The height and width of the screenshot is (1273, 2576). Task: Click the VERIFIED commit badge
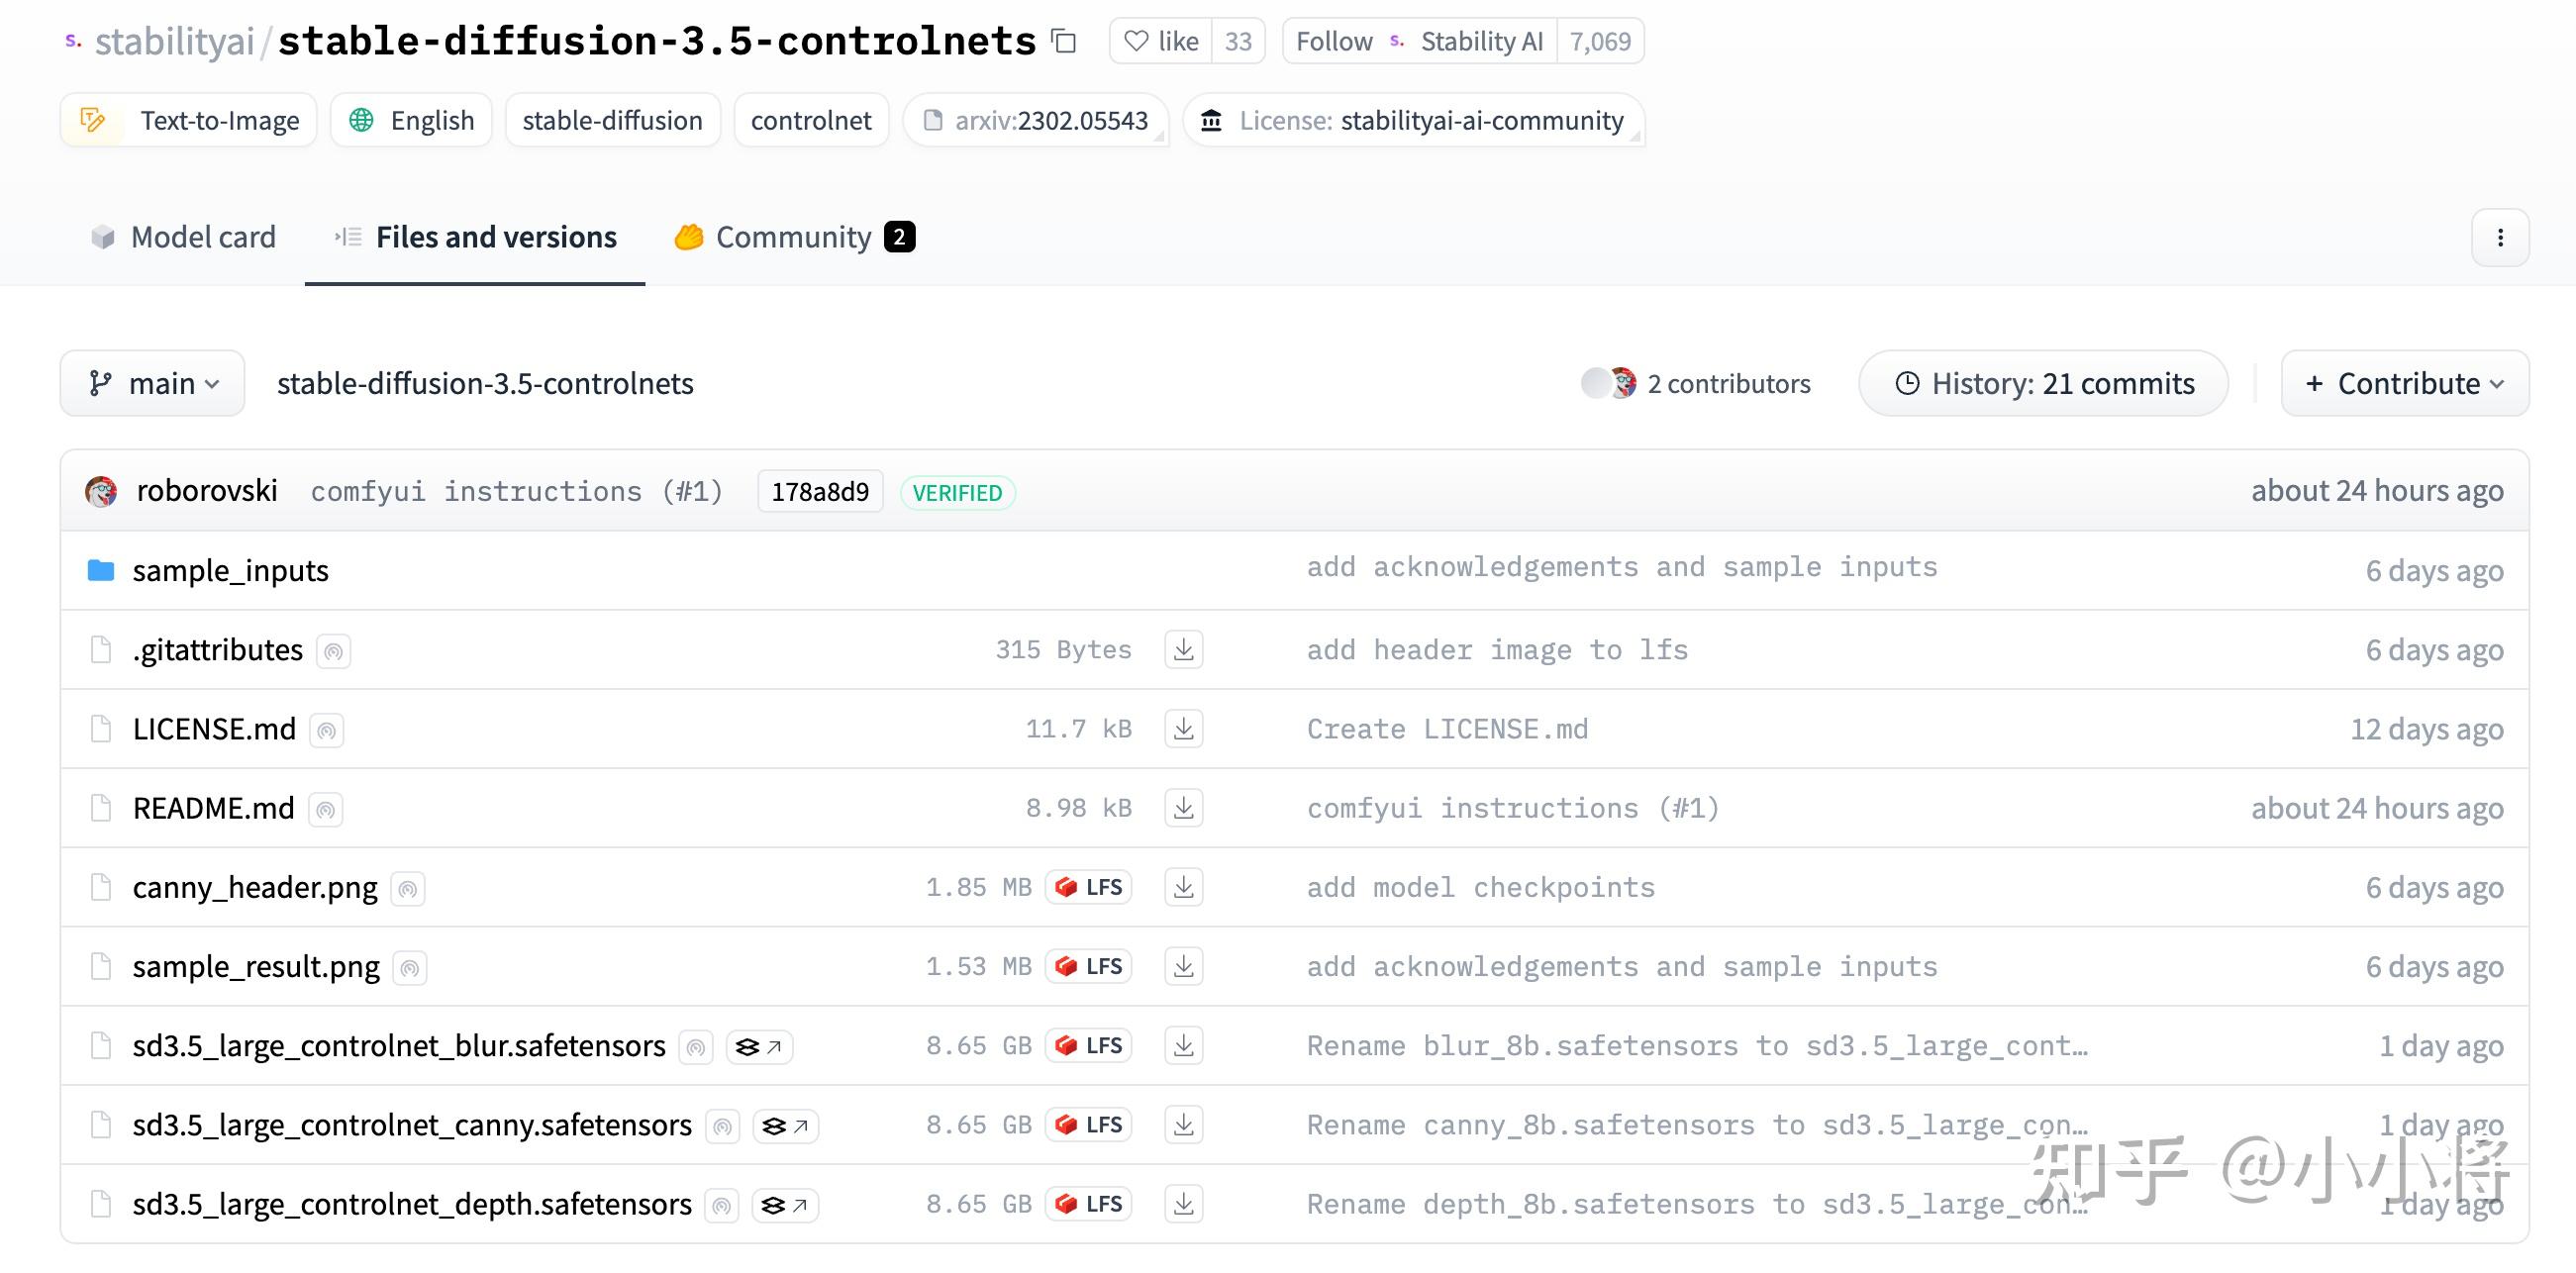(x=957, y=493)
